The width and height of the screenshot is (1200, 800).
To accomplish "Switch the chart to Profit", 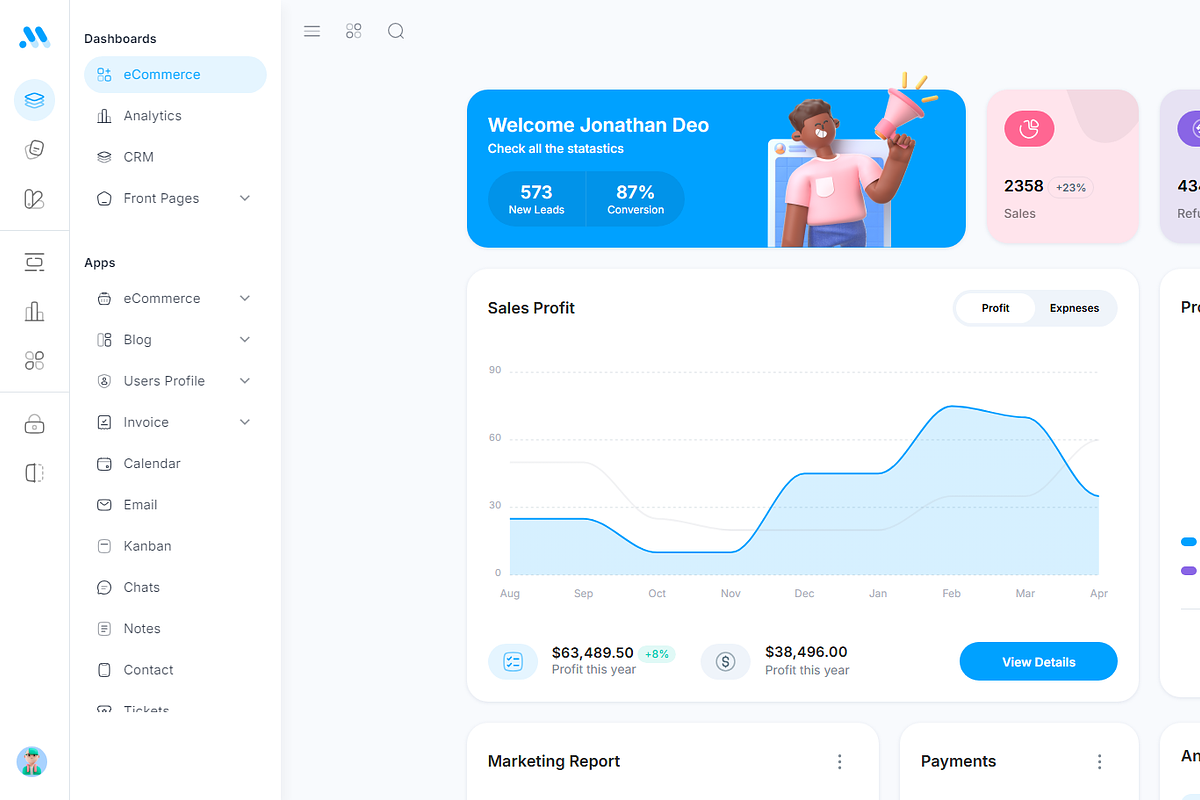I will [x=995, y=308].
